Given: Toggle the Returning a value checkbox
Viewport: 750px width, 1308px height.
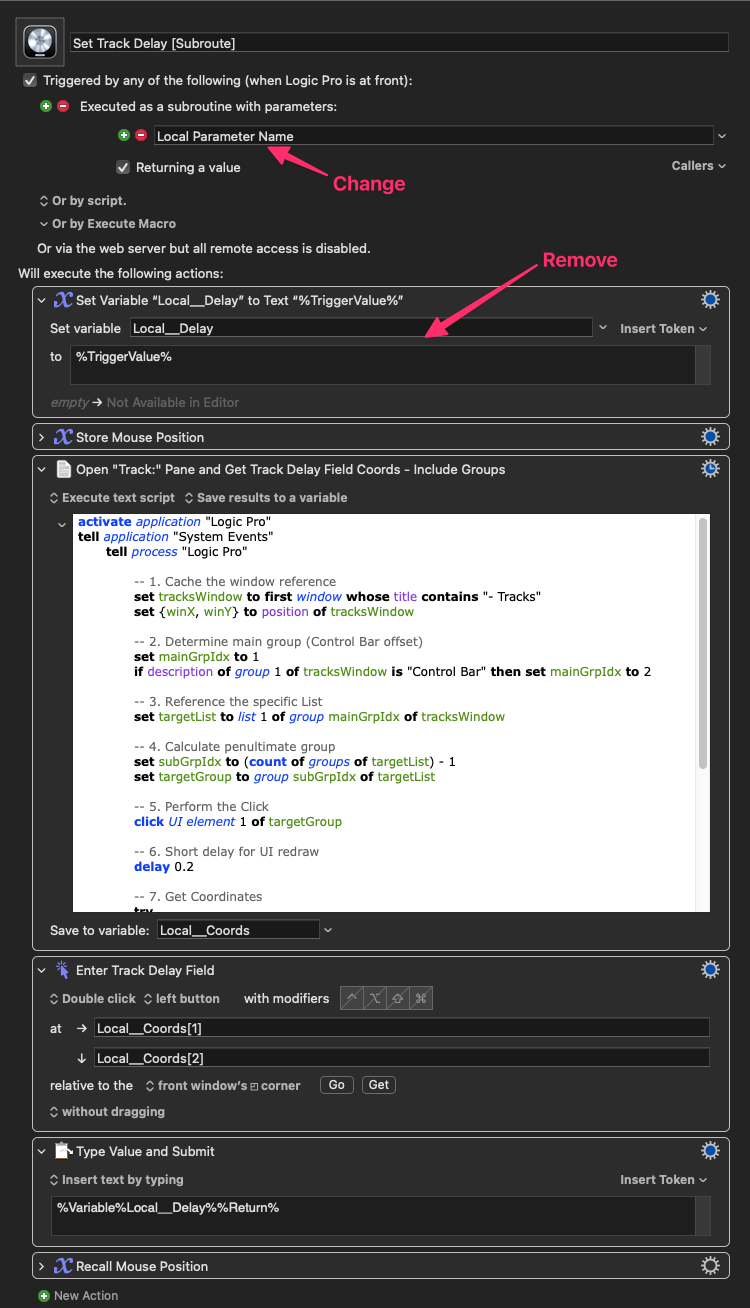Looking at the screenshot, I should 123,168.
